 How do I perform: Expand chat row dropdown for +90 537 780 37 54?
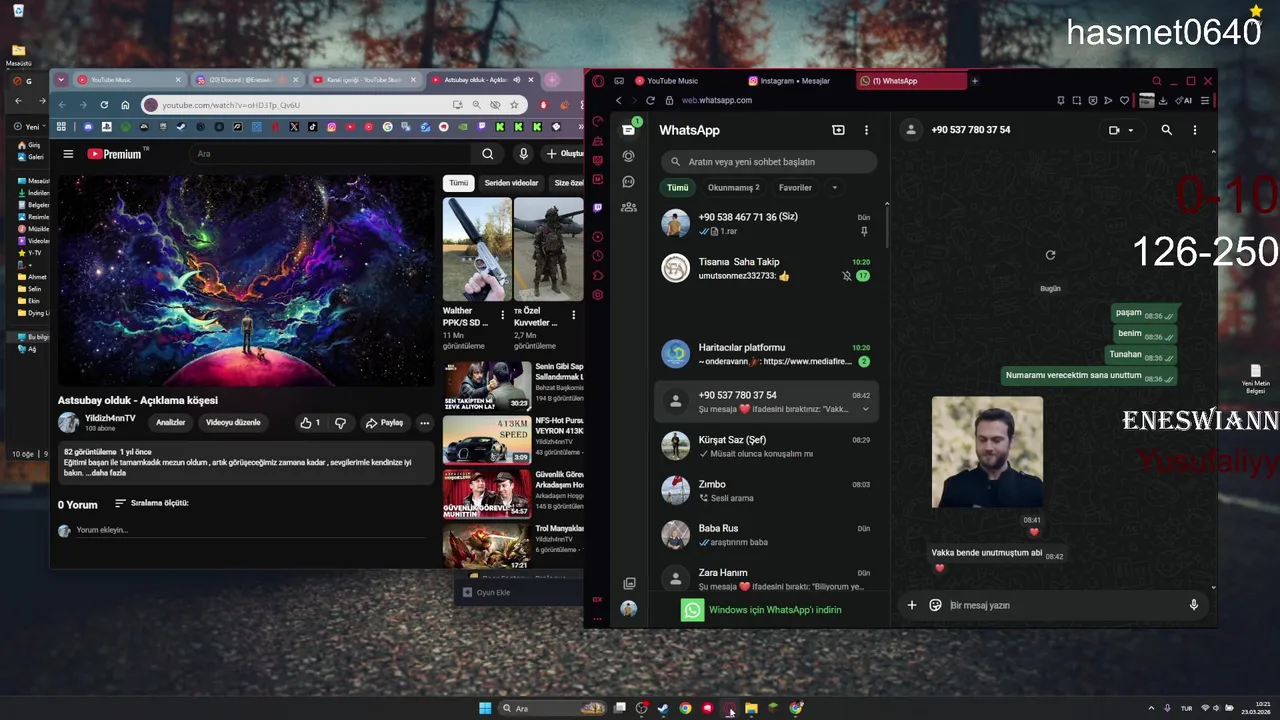click(865, 409)
